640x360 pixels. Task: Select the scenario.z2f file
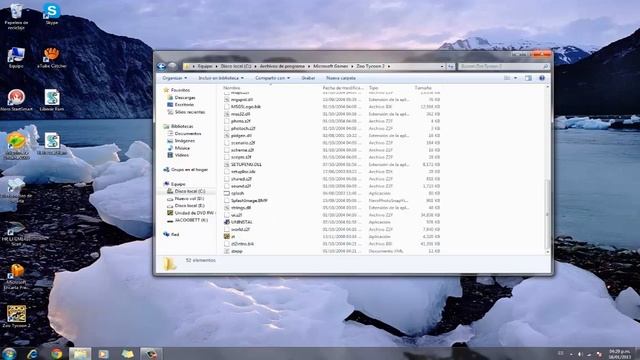point(243,143)
